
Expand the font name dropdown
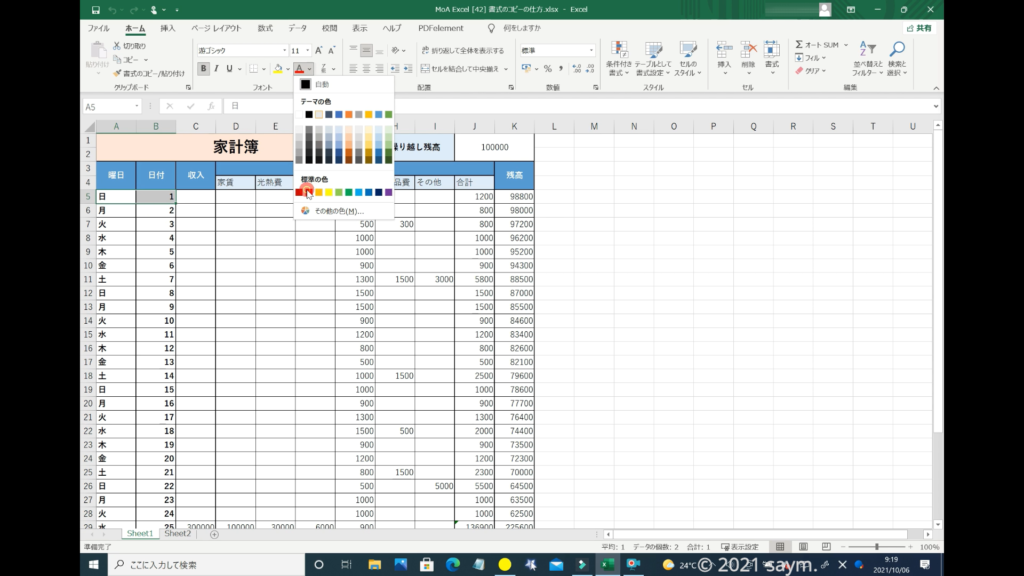(x=283, y=50)
